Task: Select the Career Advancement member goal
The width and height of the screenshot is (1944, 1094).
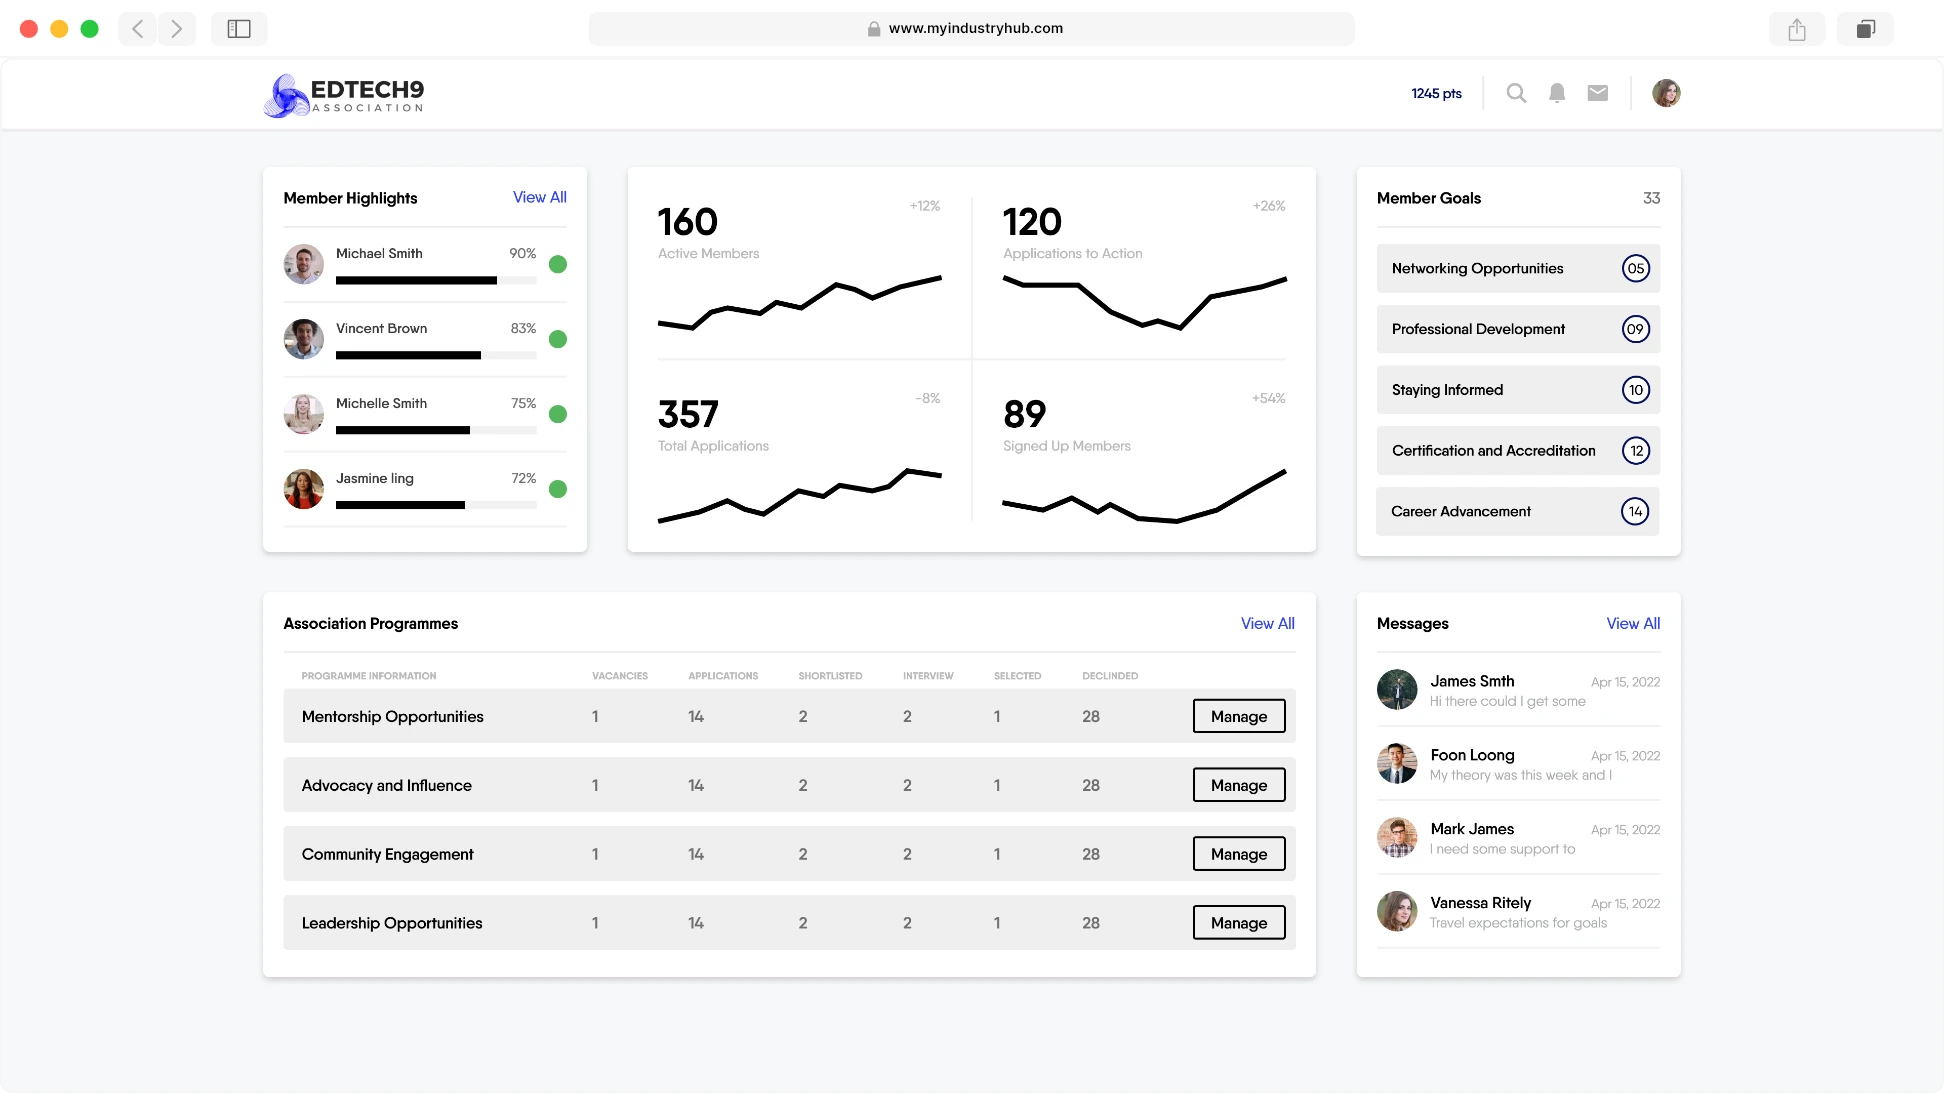Action: 1518,510
